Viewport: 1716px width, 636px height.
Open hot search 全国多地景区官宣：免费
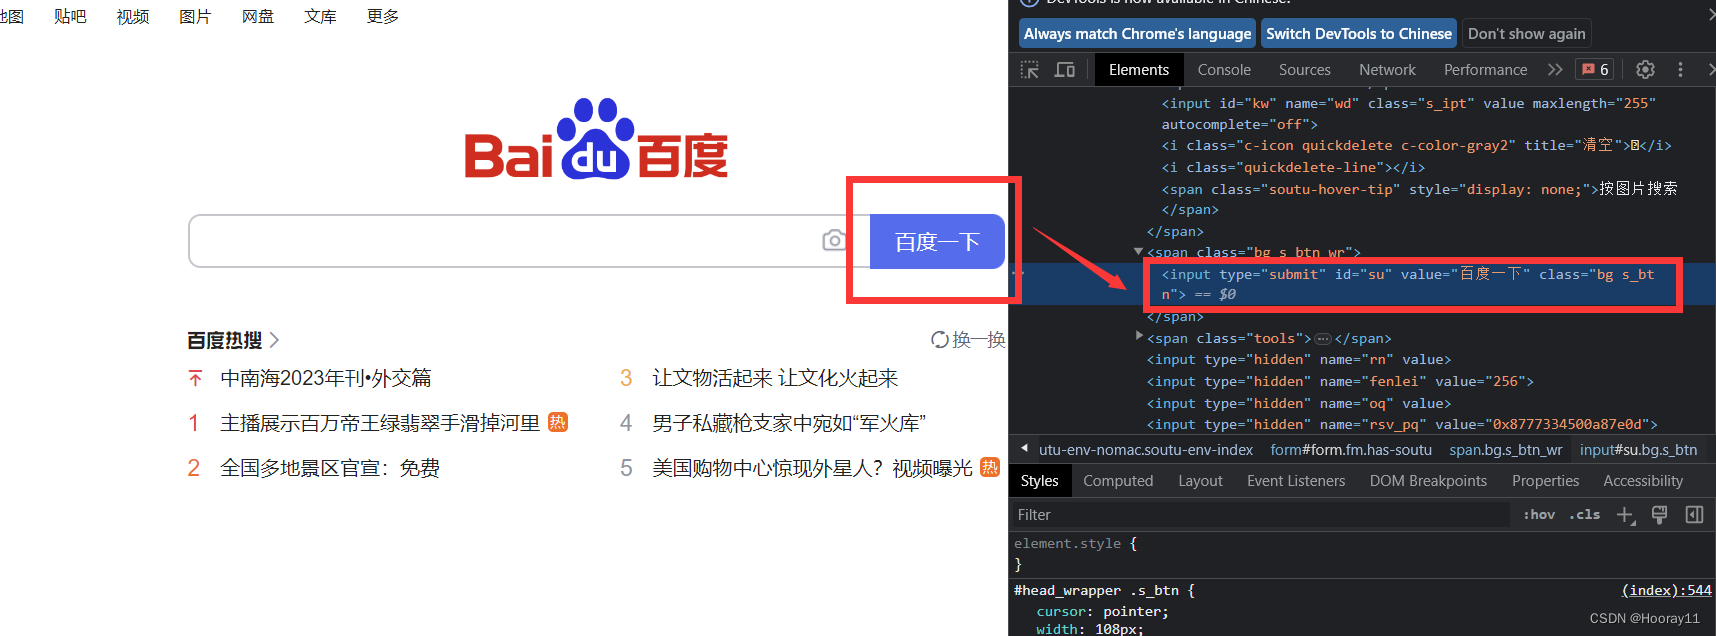point(330,468)
